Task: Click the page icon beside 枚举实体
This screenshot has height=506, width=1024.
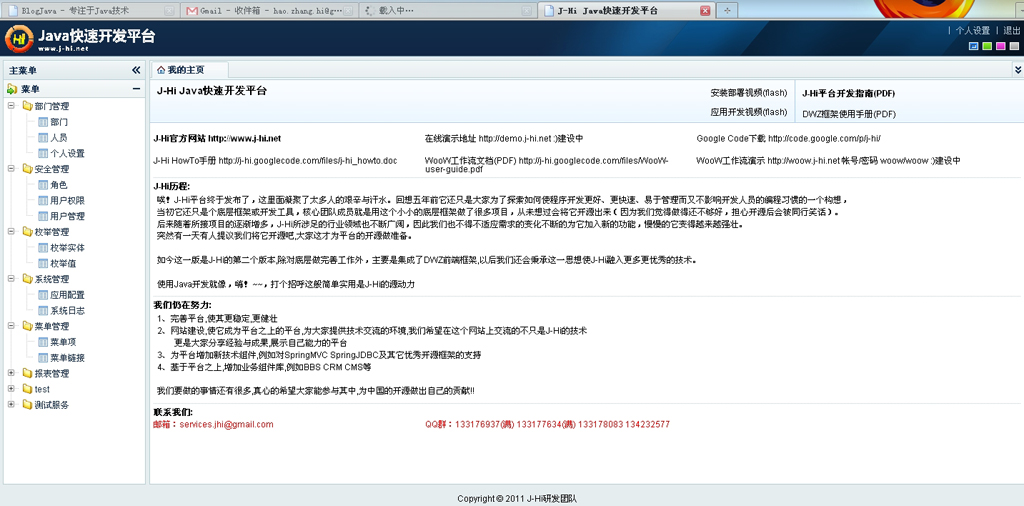Action: point(43,247)
